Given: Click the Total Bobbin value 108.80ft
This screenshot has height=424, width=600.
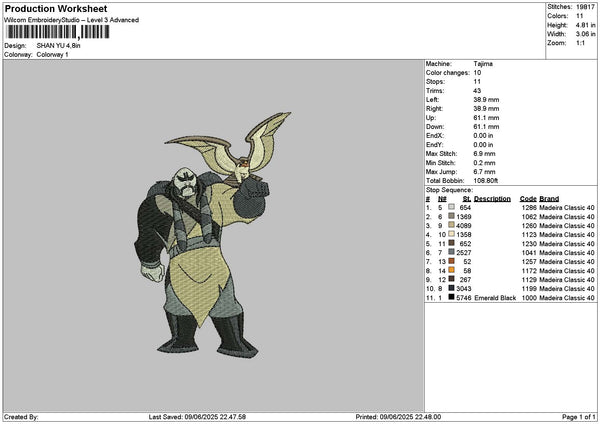Looking at the screenshot, I should click(486, 181).
